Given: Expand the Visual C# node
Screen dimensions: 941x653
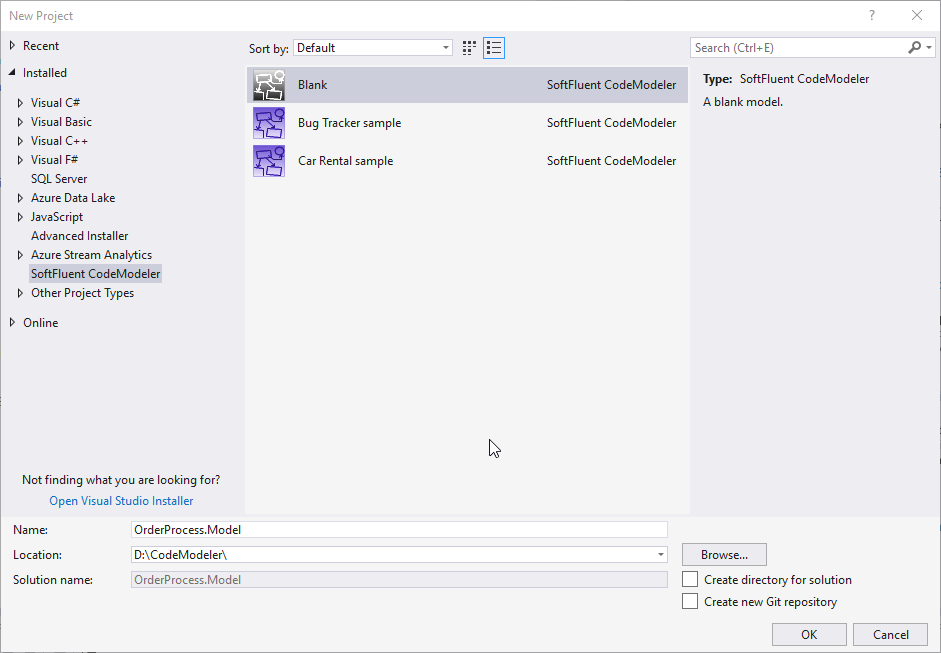Looking at the screenshot, I should pyautogui.click(x=20, y=103).
